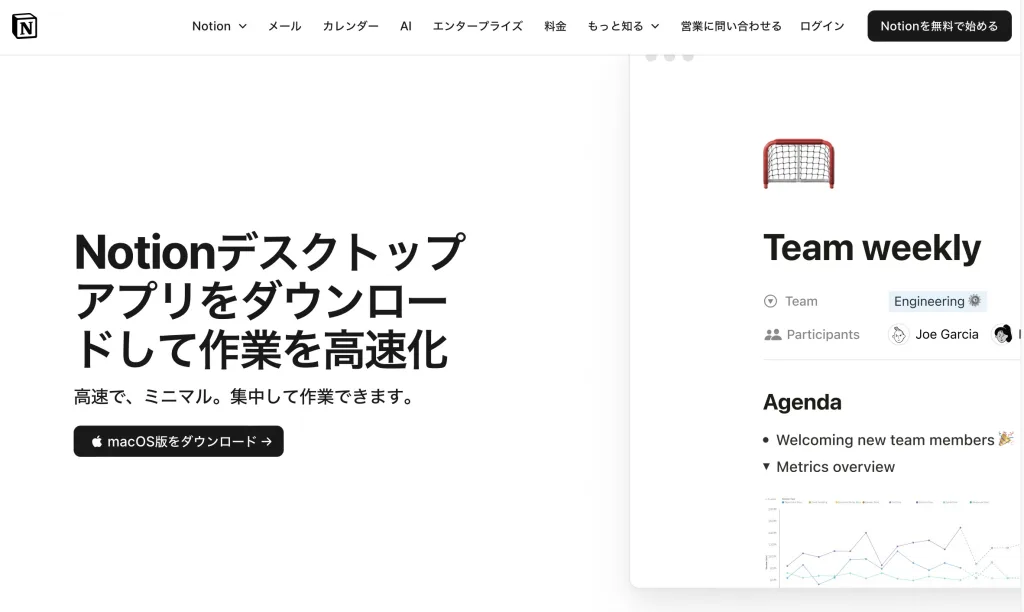Open the カレンダー menu item

click(350, 26)
